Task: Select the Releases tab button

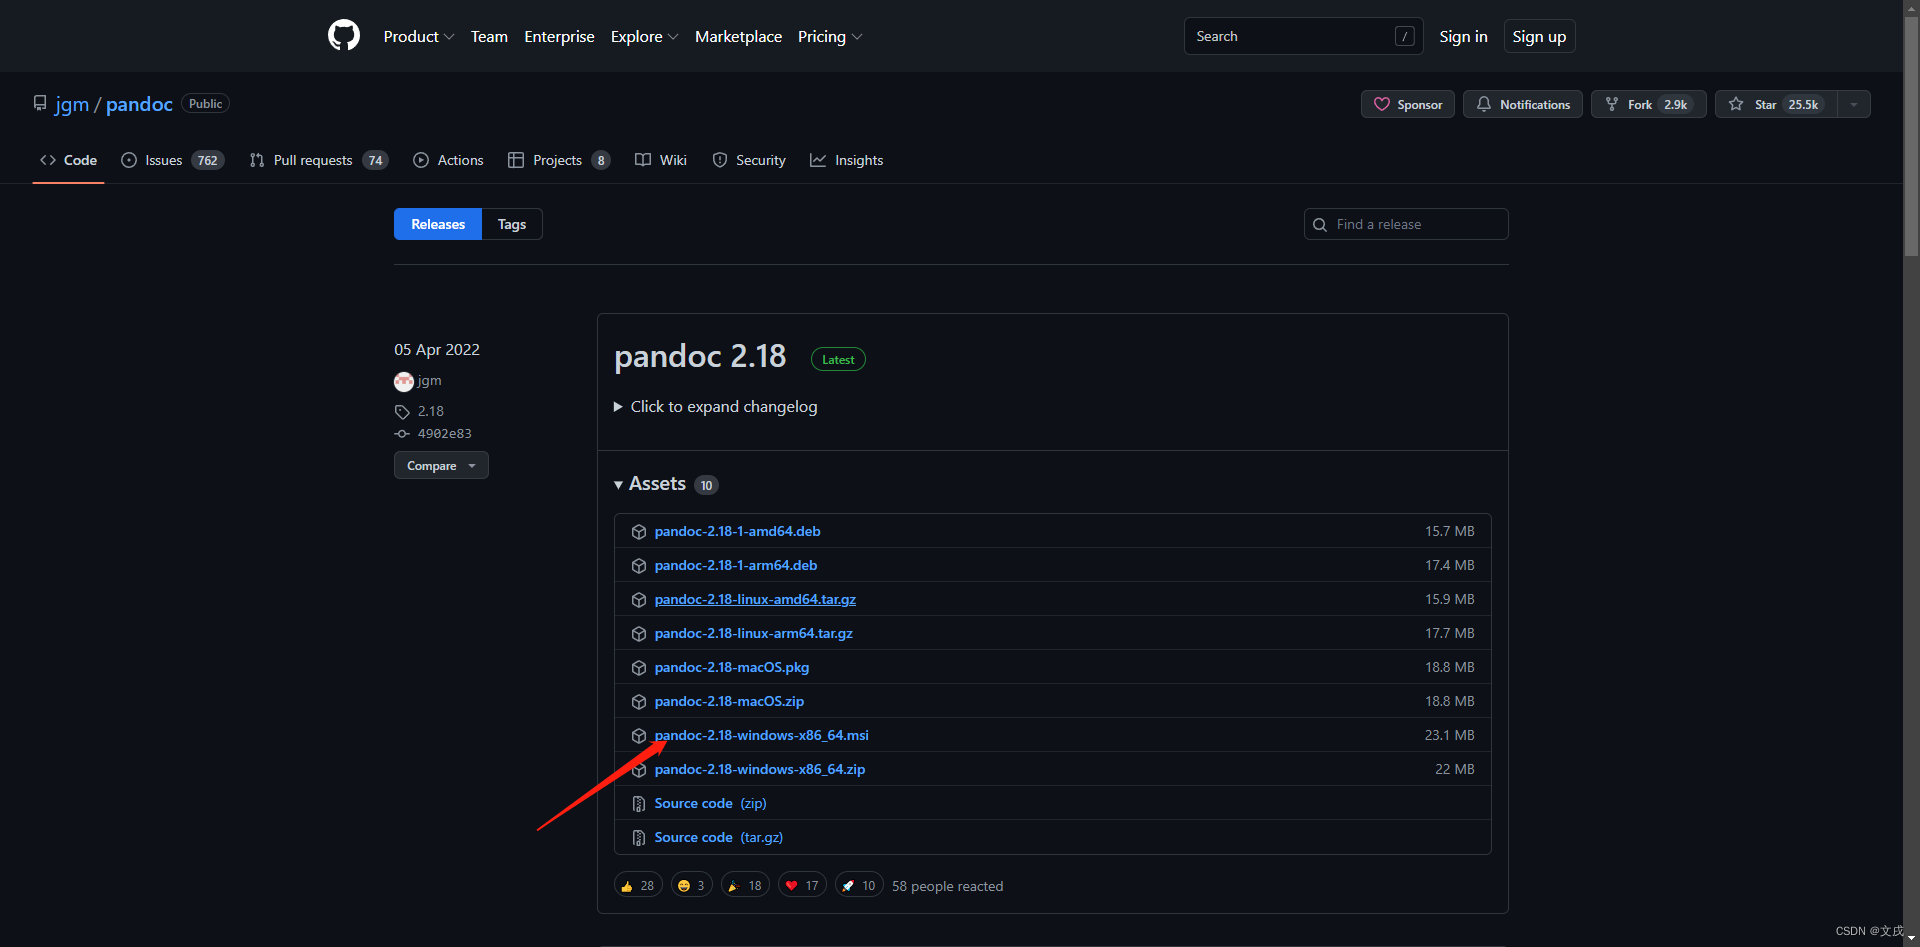Action: [x=438, y=224]
